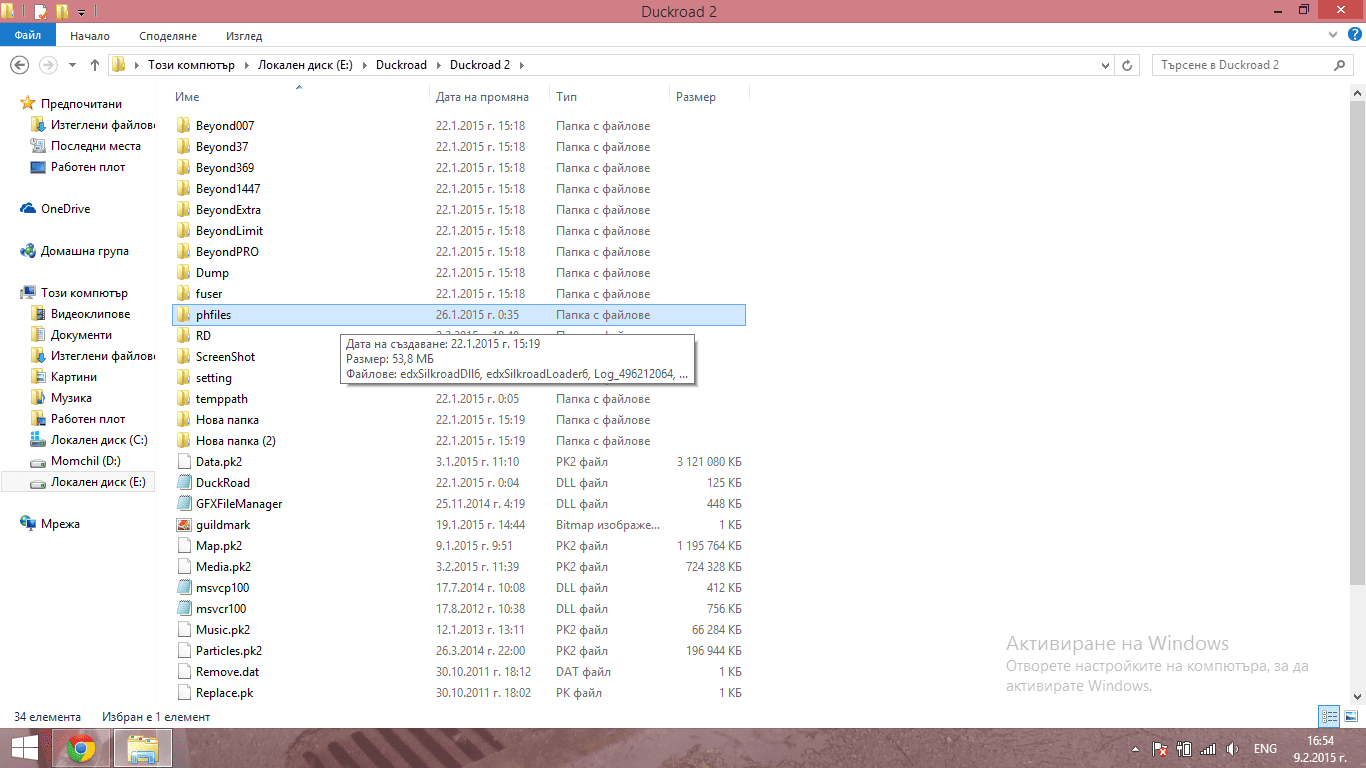Open Momchil (D:) drive in sidebar
Image resolution: width=1366 pixels, height=768 pixels.
[x=85, y=461]
